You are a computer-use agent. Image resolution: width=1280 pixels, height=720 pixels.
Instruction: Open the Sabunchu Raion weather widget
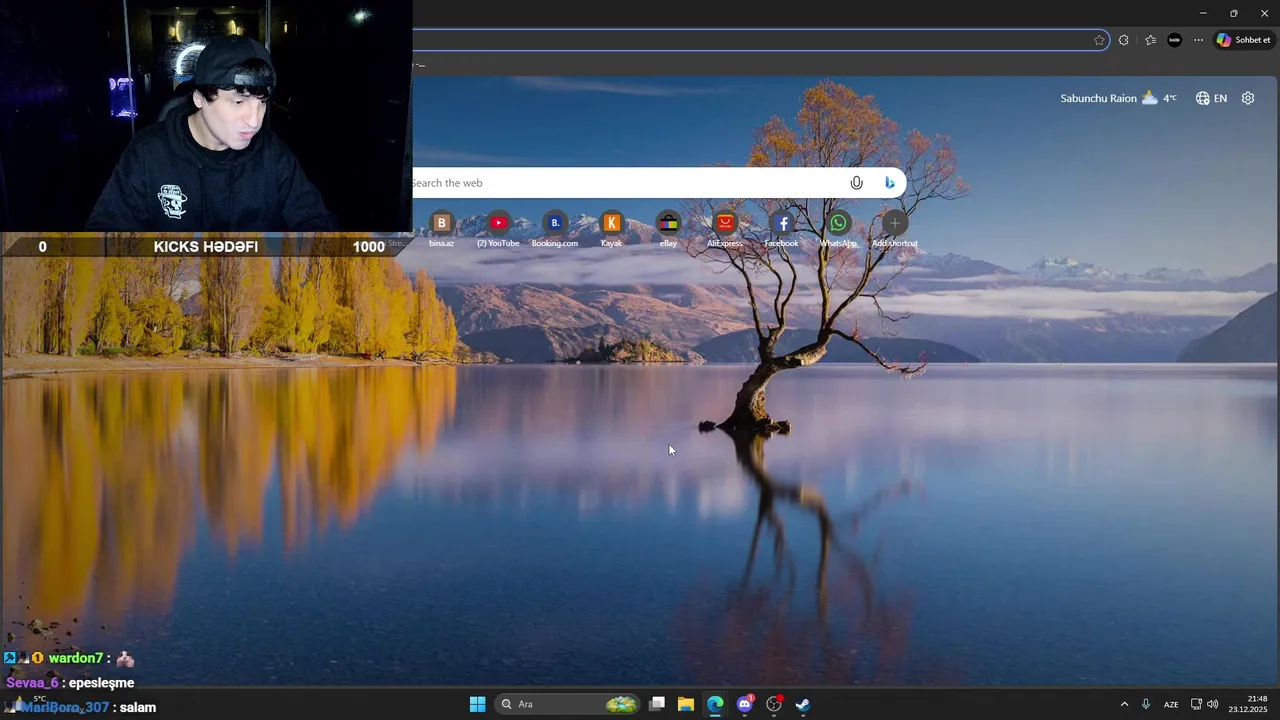(1118, 98)
